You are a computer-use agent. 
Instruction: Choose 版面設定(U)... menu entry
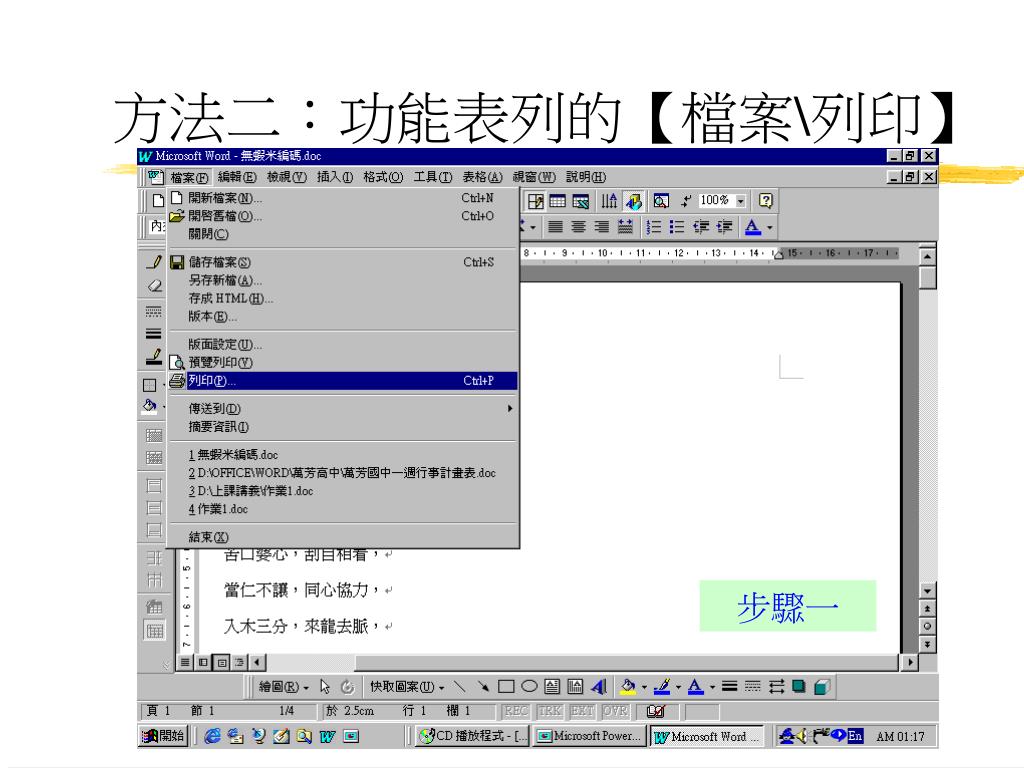click(343, 344)
